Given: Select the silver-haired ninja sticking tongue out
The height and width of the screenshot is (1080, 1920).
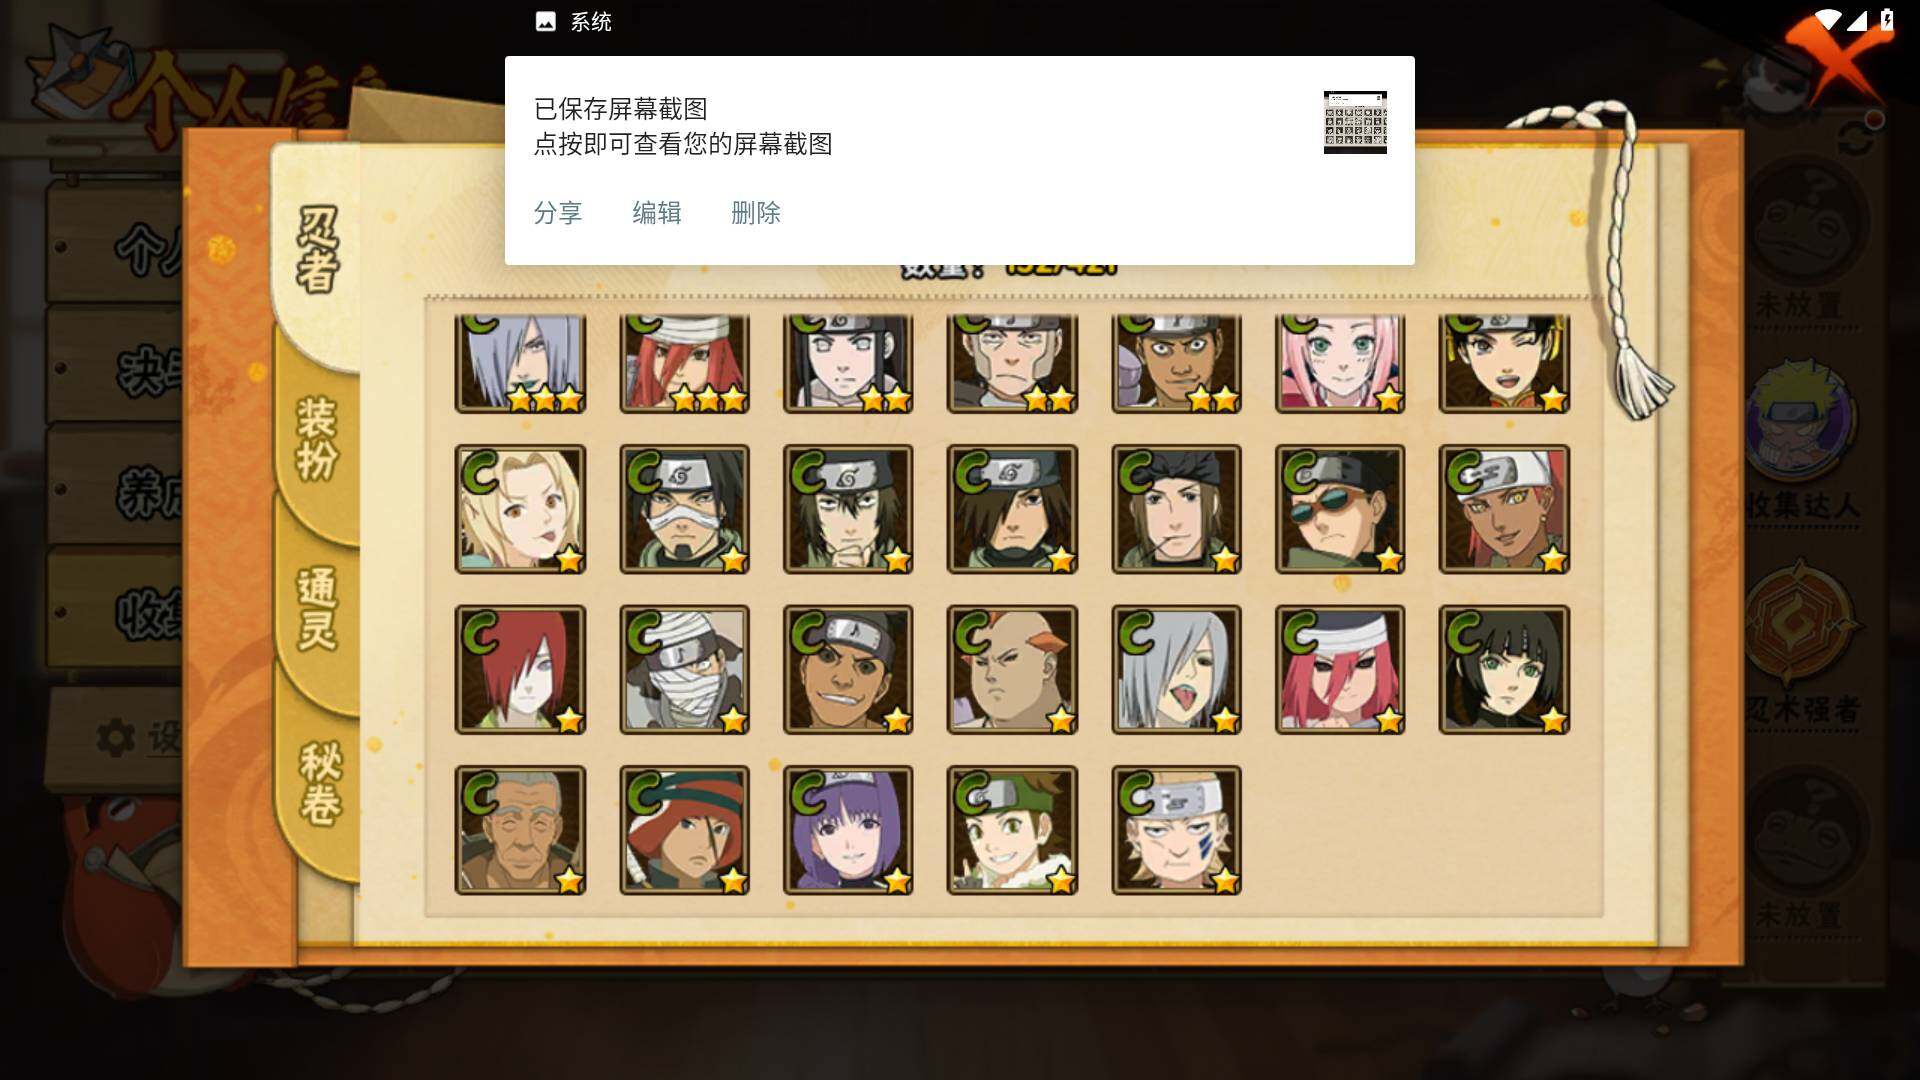Looking at the screenshot, I should click(1176, 669).
